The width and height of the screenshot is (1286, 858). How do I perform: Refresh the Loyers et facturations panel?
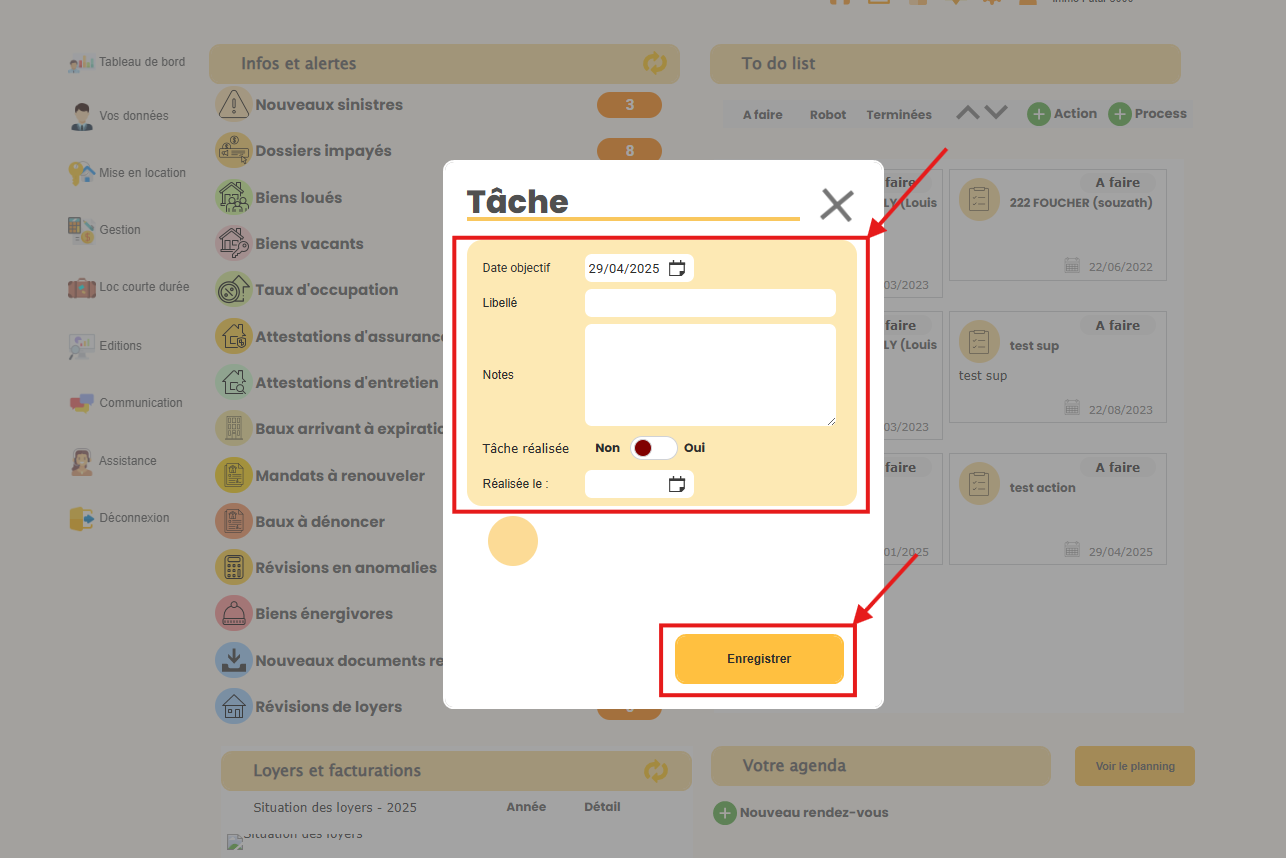point(655,771)
